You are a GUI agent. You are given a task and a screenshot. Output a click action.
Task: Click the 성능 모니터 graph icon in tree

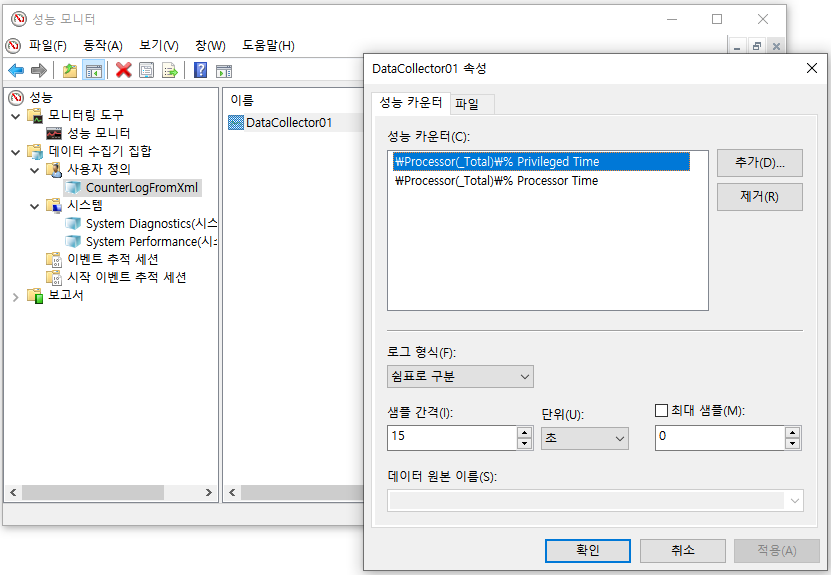(x=54, y=133)
